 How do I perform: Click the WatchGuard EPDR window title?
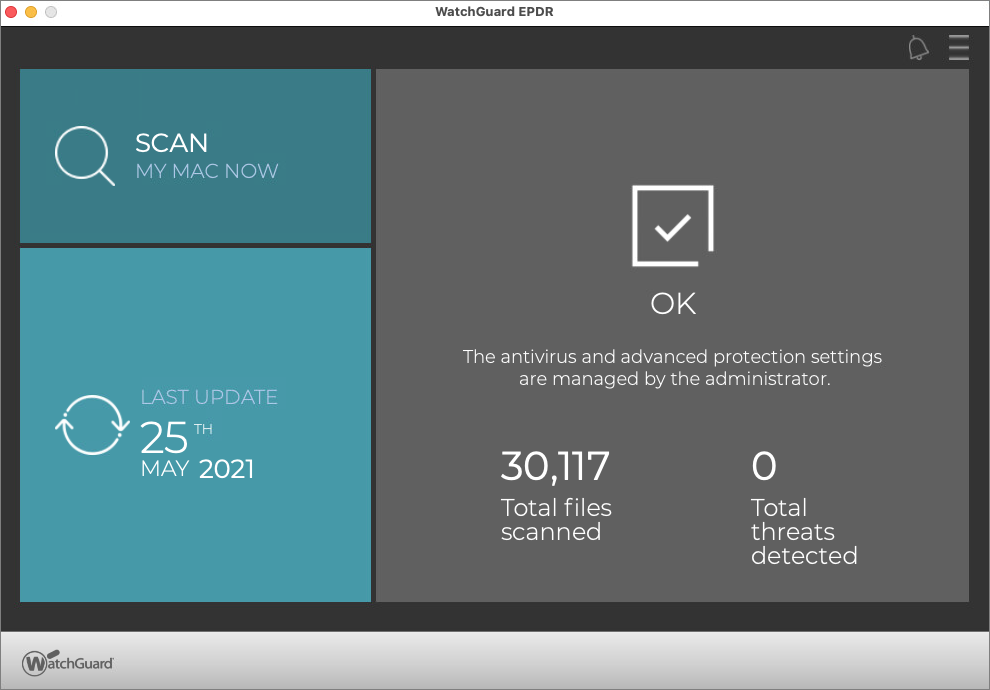494,12
